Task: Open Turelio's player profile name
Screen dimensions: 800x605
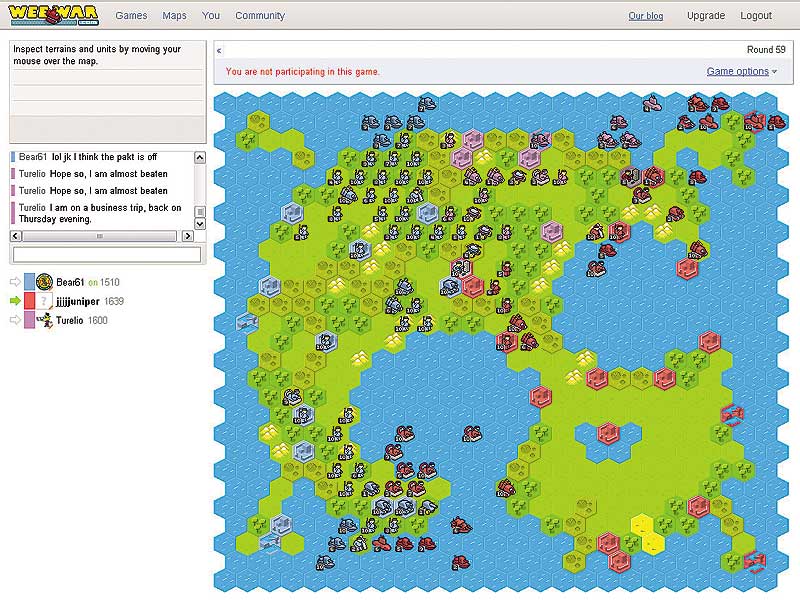Action: (x=69, y=320)
